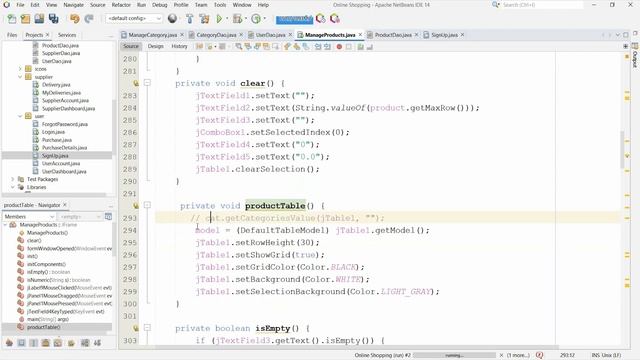640x360 pixels.
Task: Cancel the running task in status bar
Action: [x=501, y=356]
